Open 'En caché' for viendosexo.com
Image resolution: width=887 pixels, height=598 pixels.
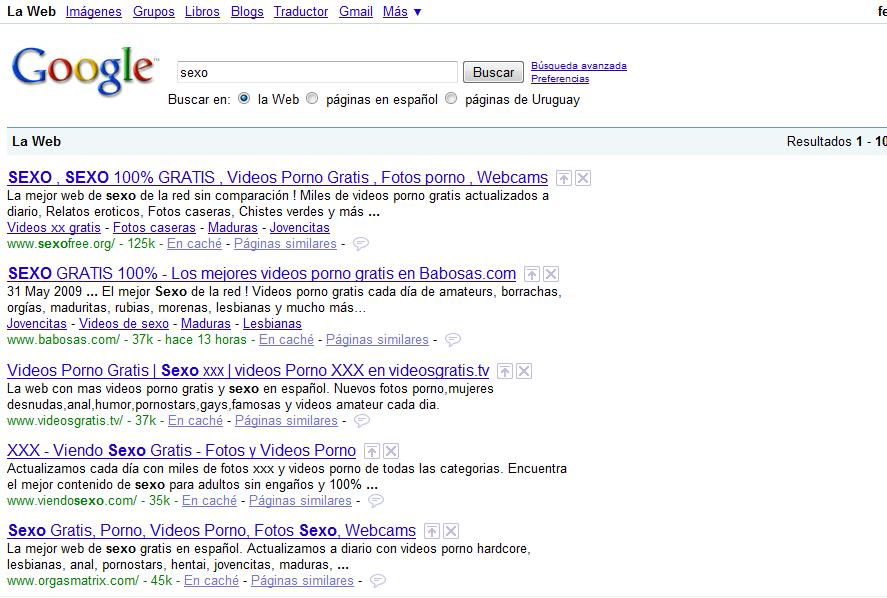coord(209,501)
